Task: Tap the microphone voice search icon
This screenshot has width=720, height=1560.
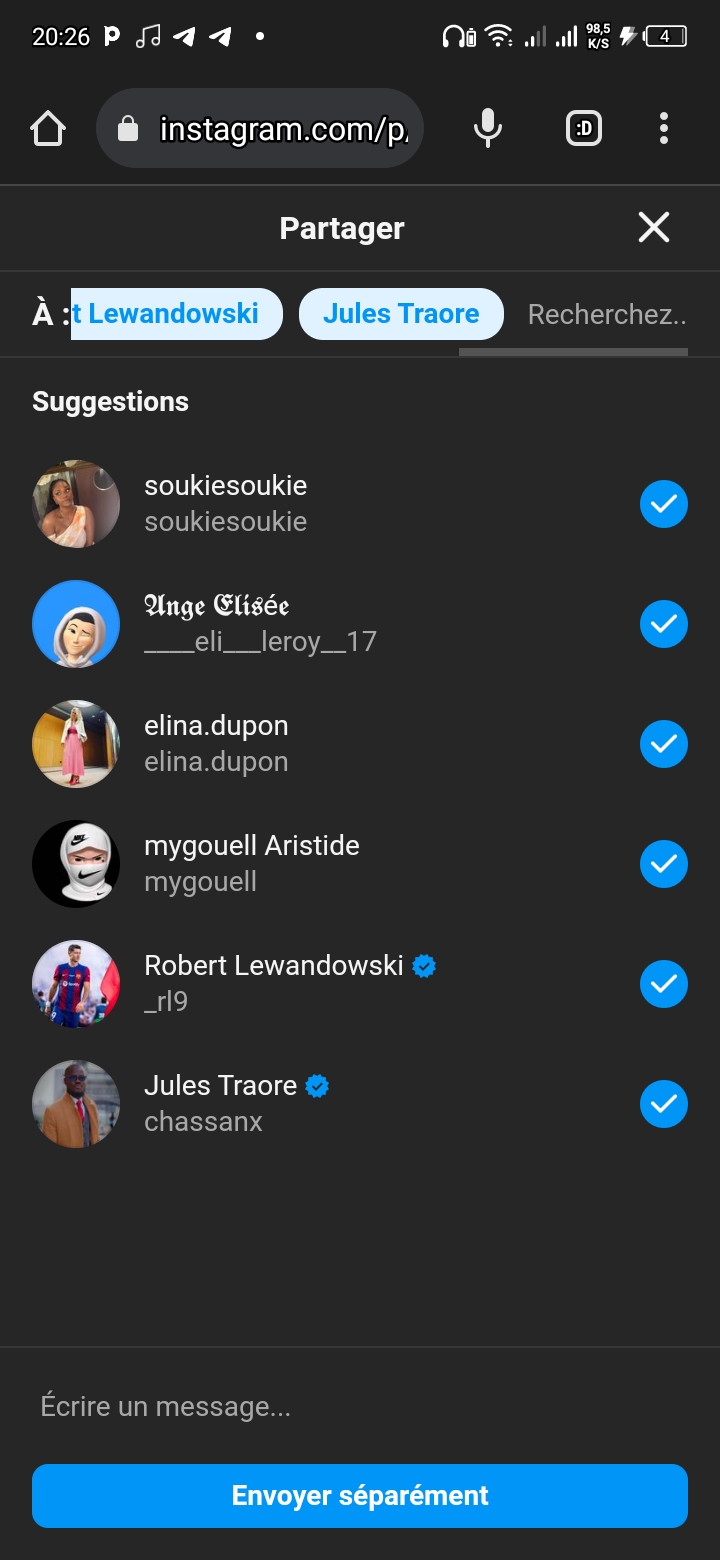Action: click(488, 128)
